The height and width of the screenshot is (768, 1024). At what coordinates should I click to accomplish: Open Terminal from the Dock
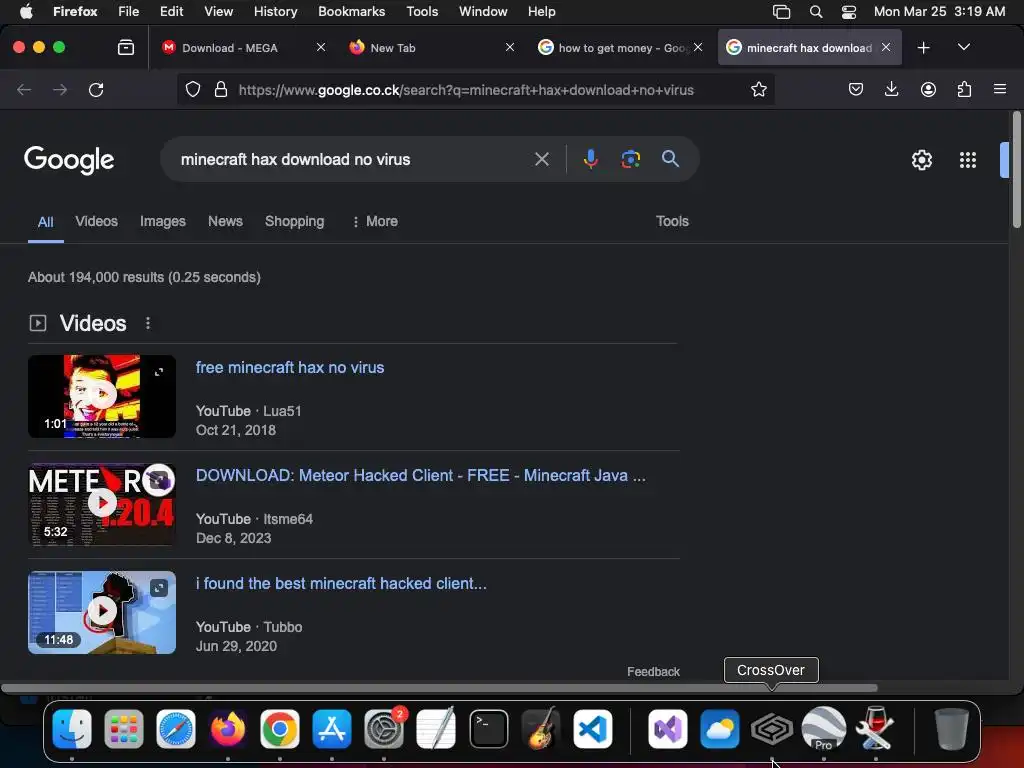tap(488, 729)
